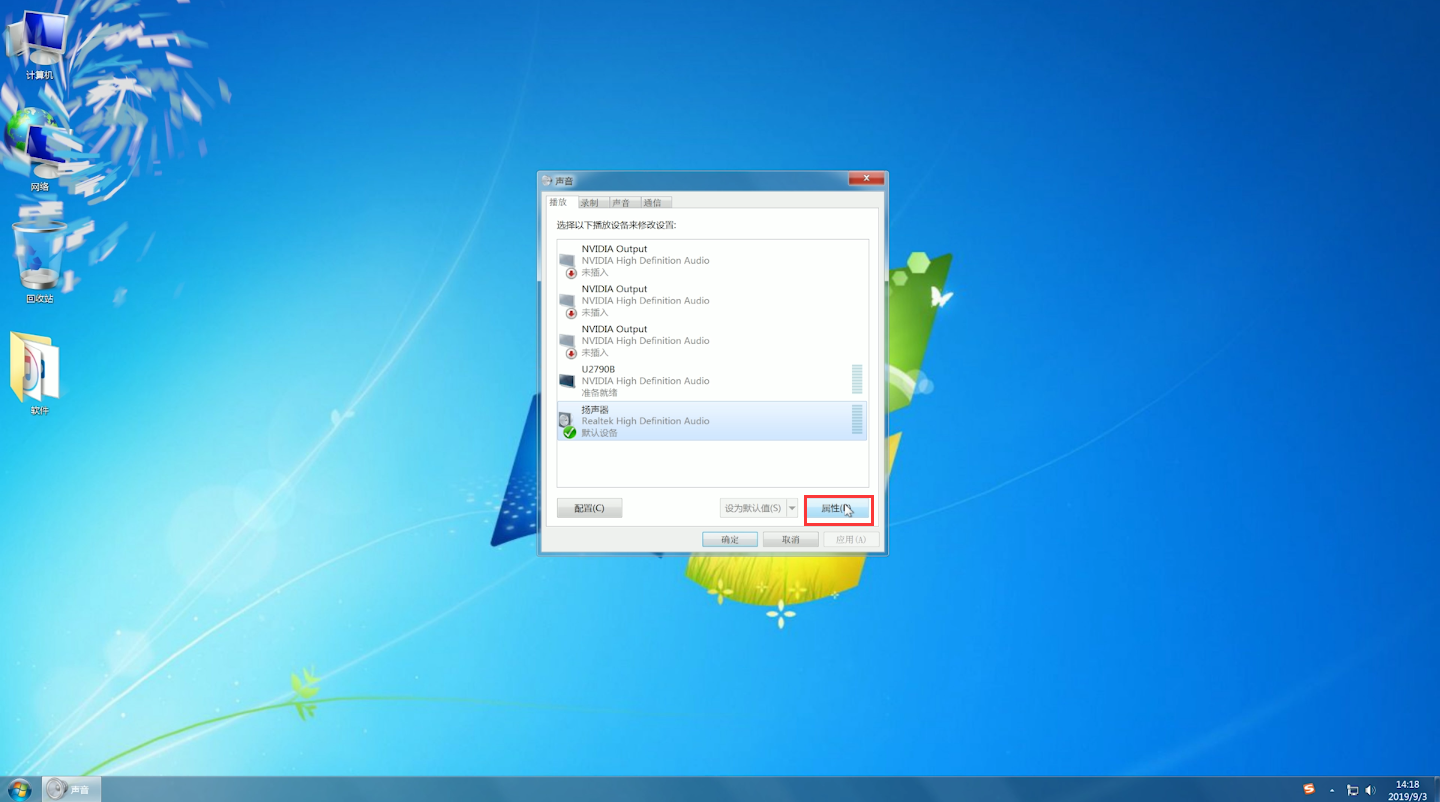Click 'Realtek High Definition Audio' text
Screen dimensions: 1440x802
646,421
